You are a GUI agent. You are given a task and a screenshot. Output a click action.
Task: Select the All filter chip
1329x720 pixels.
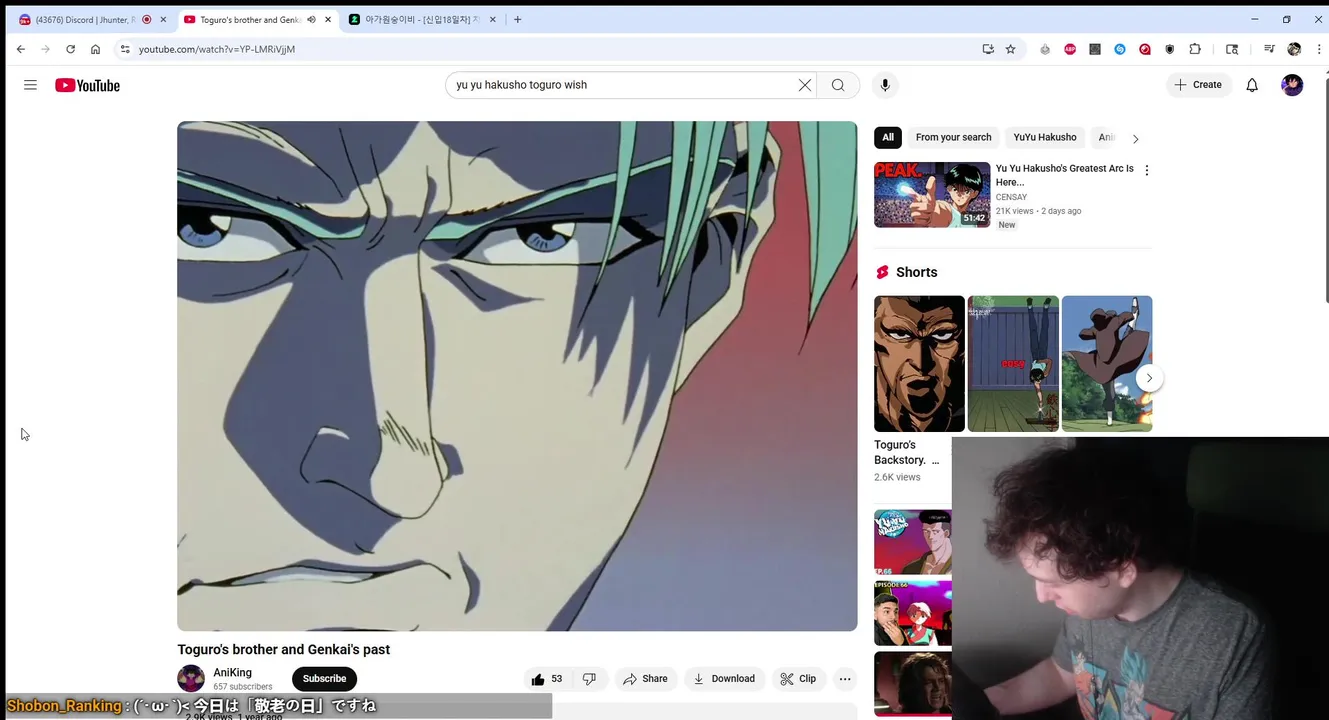(888, 138)
